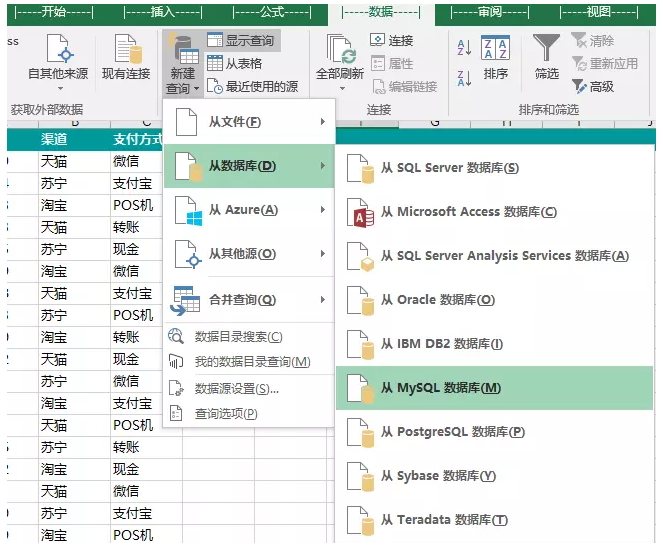Choose 从 Oracle 数据库(O)
Viewport: 663px width, 549px height.
click(x=495, y=300)
